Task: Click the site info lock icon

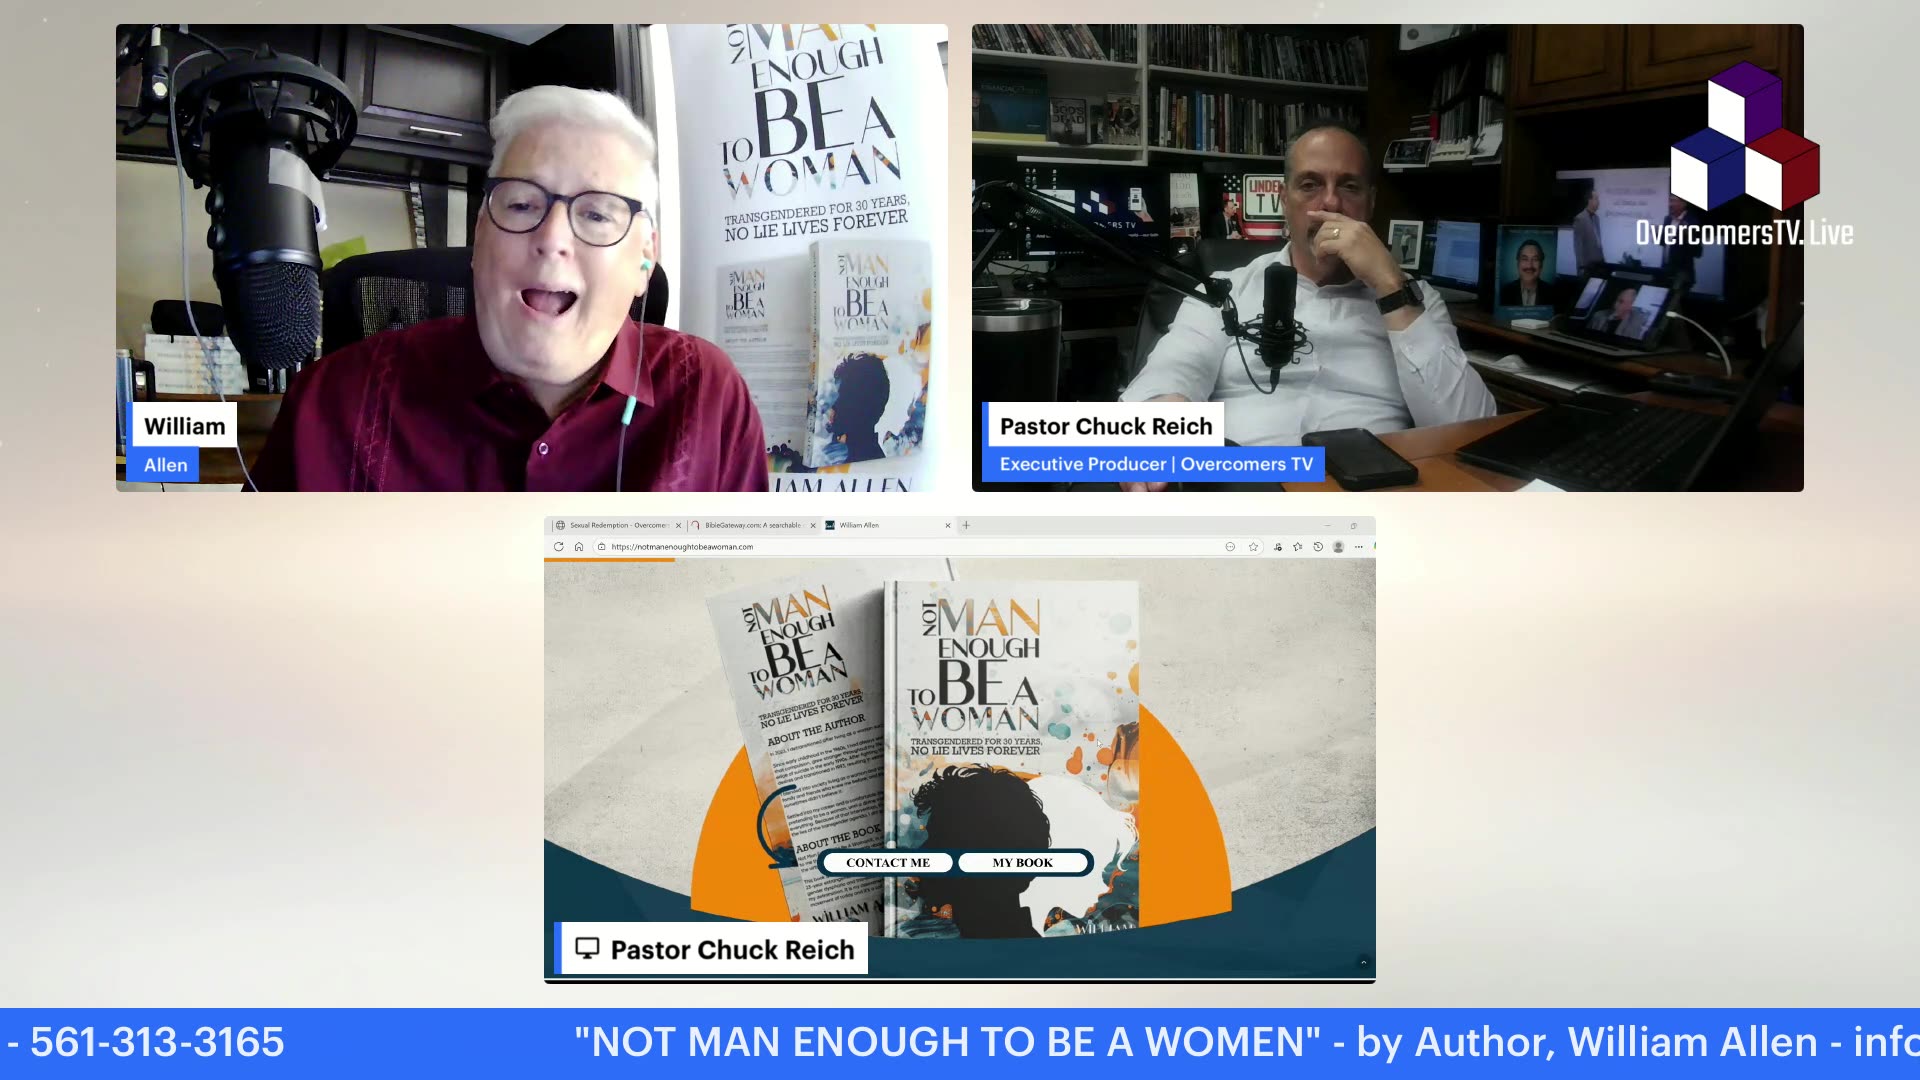Action: [601, 547]
